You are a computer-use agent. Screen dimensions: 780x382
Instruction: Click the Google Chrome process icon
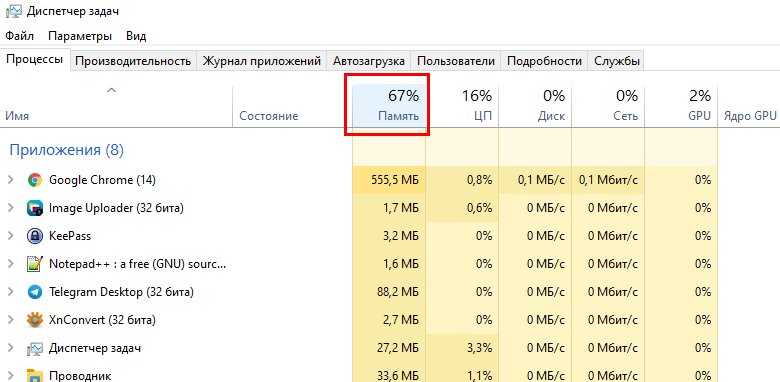click(34, 180)
